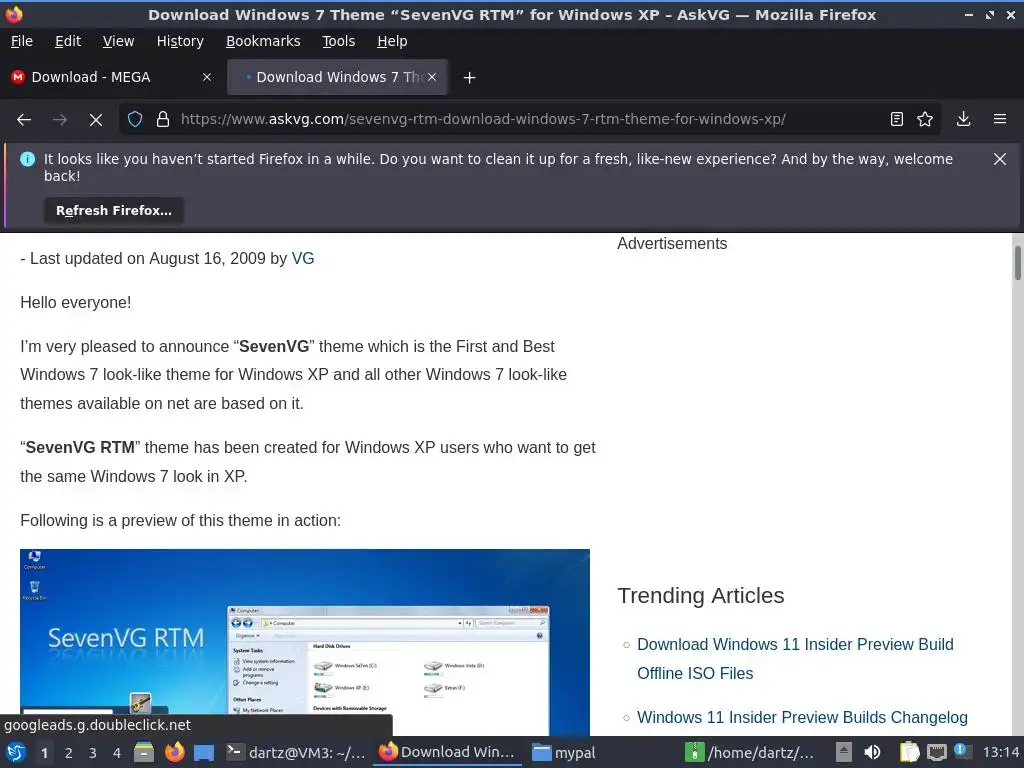Open the Edit menu
1024x768 pixels.
click(x=68, y=41)
